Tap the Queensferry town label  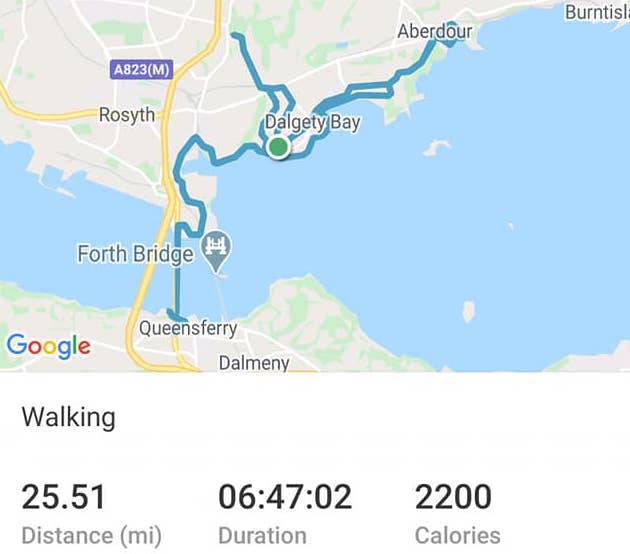click(x=188, y=329)
